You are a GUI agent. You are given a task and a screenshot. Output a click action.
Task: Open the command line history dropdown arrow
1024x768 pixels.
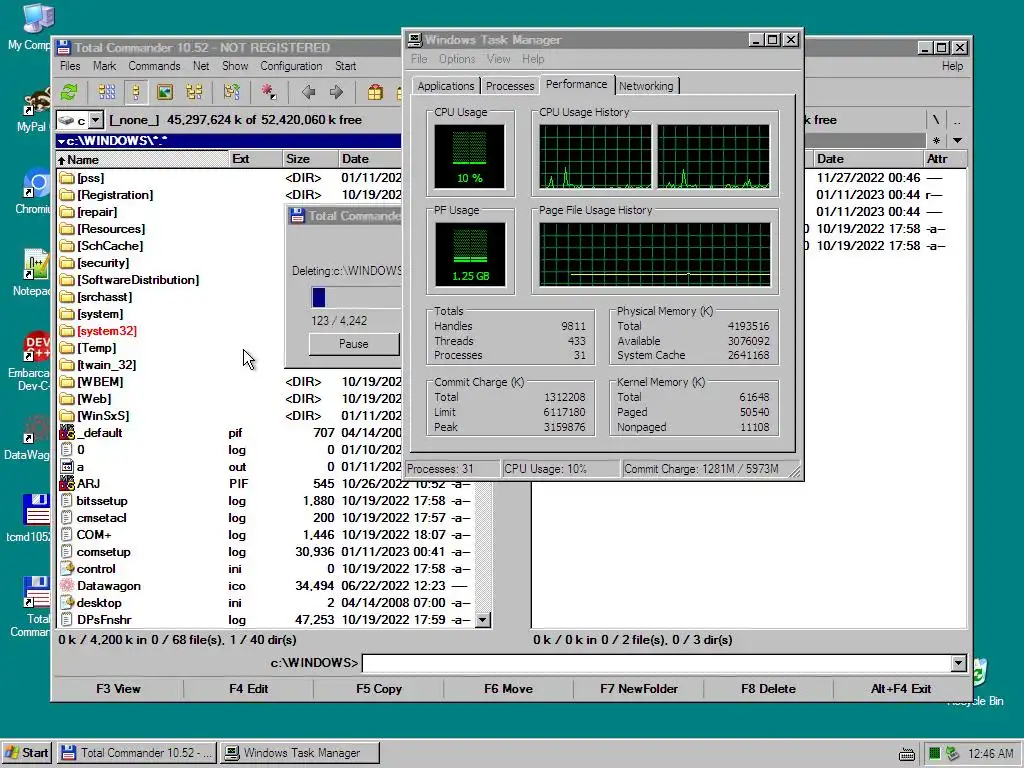(958, 664)
